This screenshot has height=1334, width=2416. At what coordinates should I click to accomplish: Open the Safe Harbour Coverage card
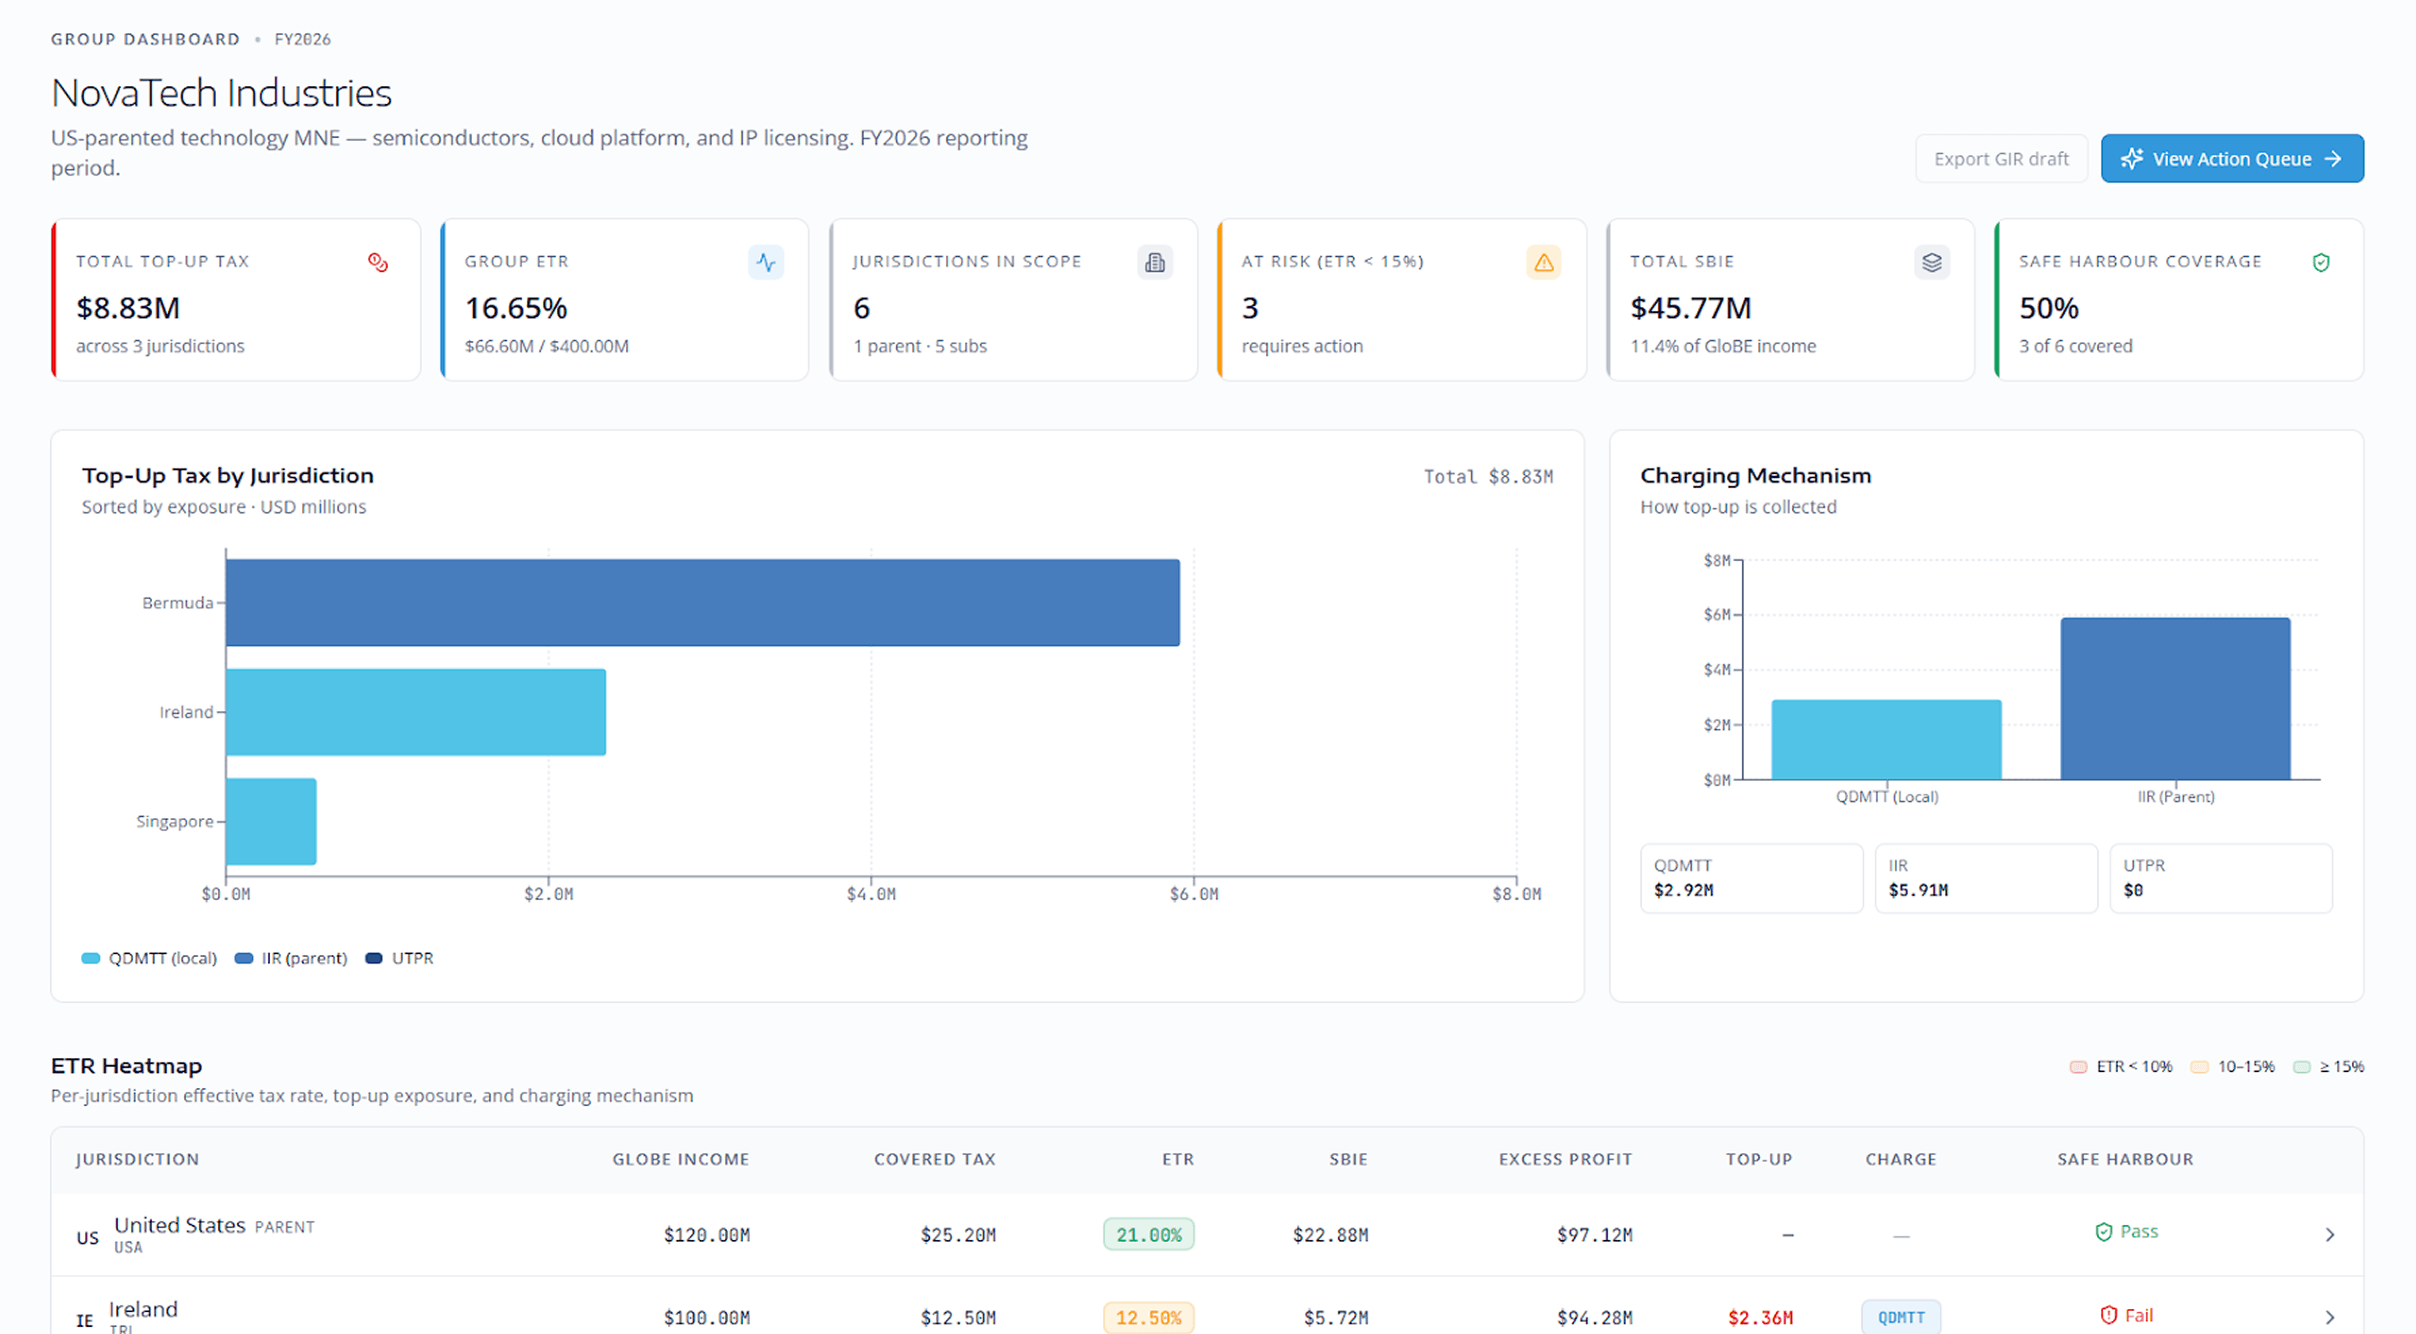(2179, 300)
